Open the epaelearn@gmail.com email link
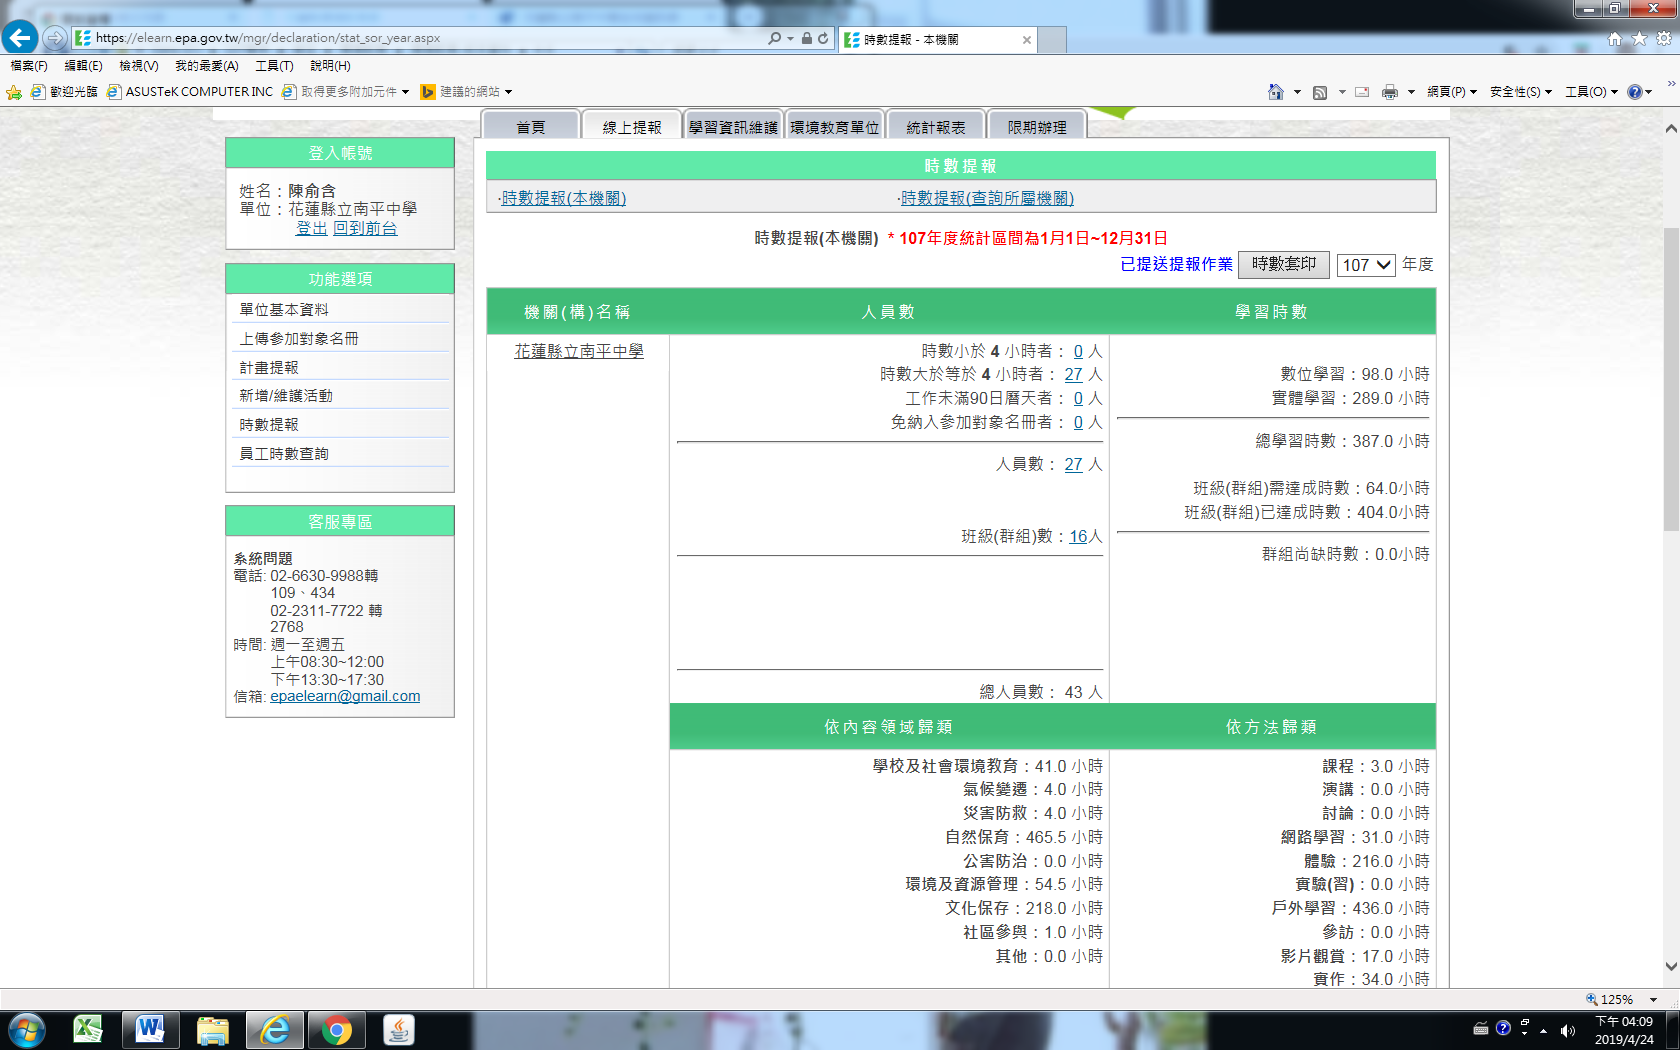 coord(345,697)
